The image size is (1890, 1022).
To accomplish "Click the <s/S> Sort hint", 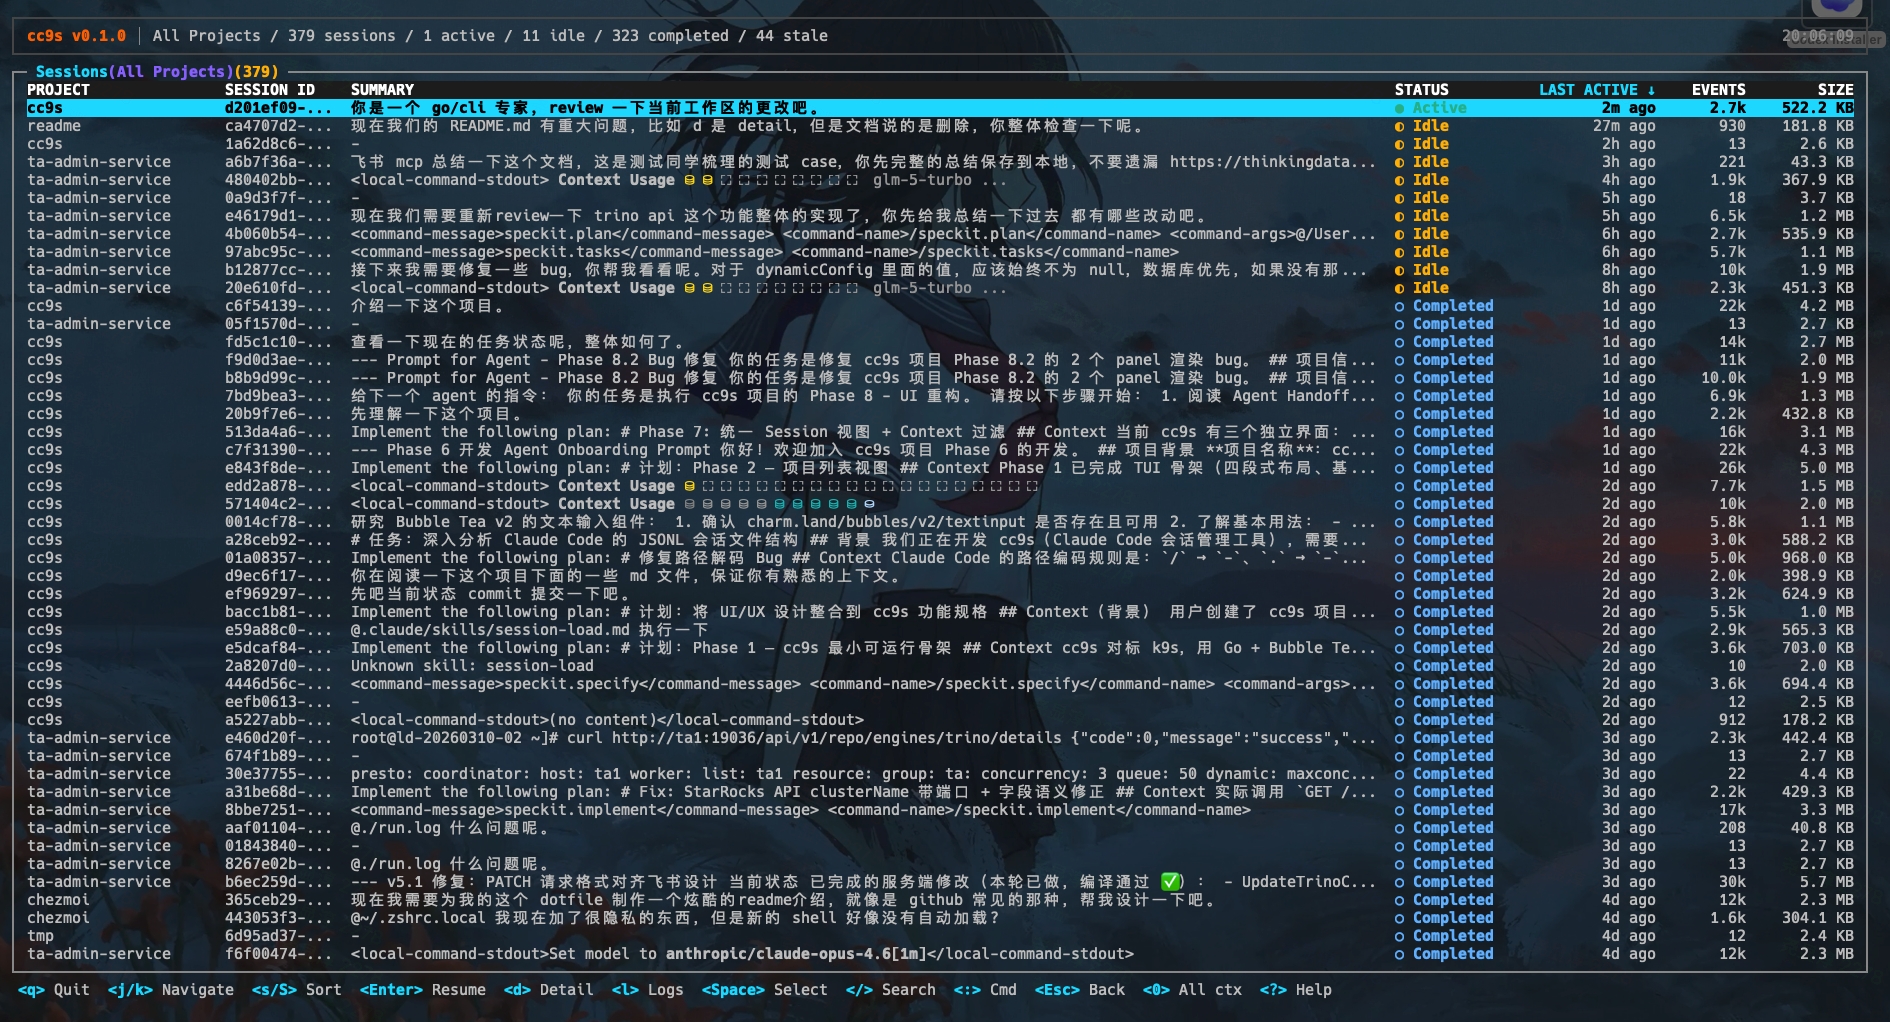I will [x=297, y=990].
